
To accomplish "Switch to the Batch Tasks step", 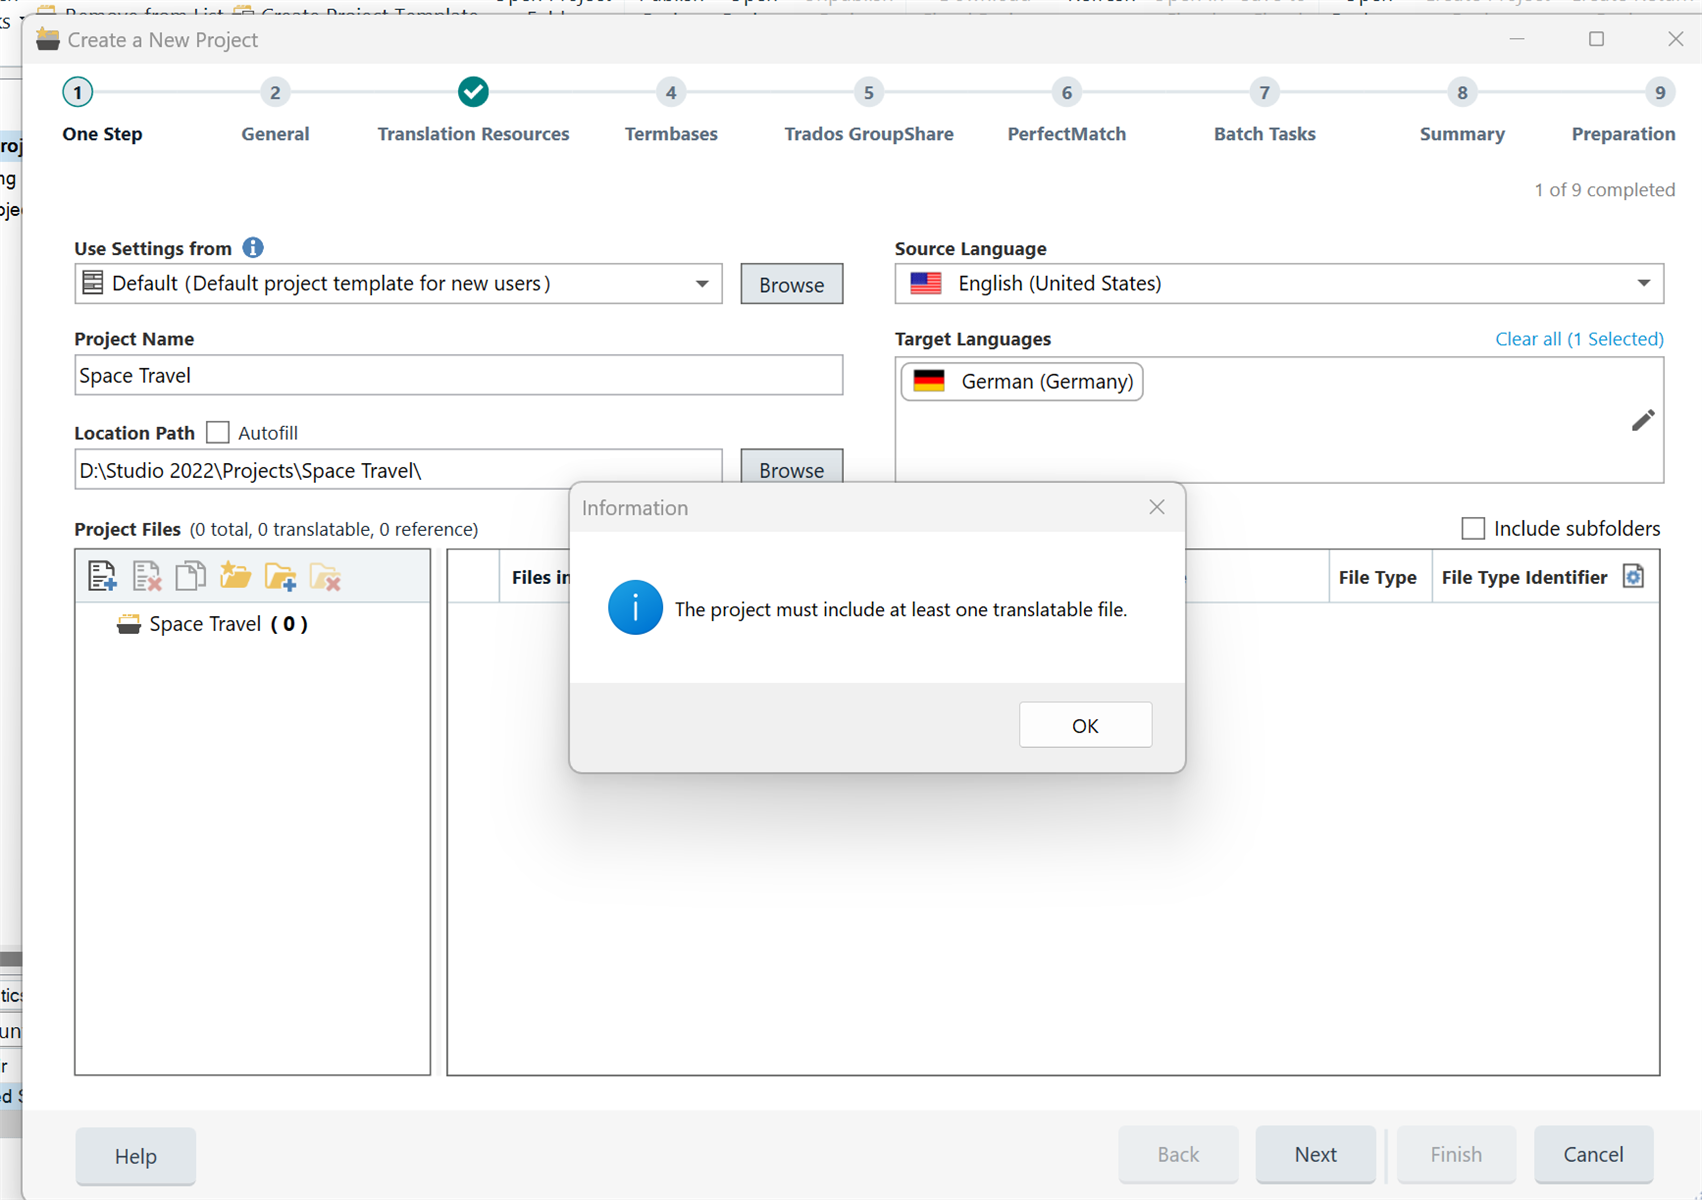I will pos(1264,111).
